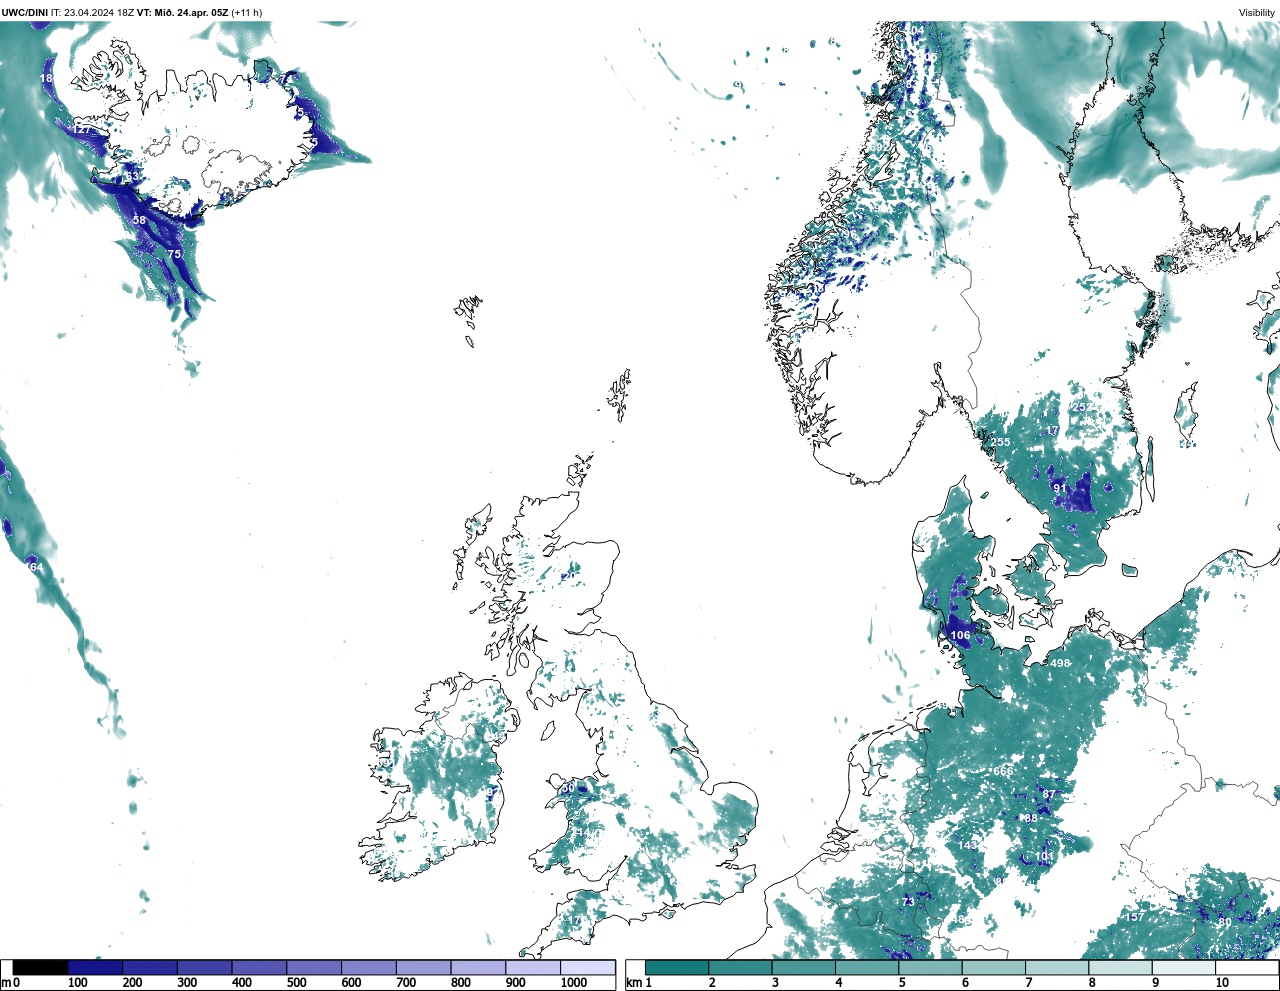Click the '1000' tick label on meter scale
This screenshot has width=1280, height=991.
pos(573,983)
